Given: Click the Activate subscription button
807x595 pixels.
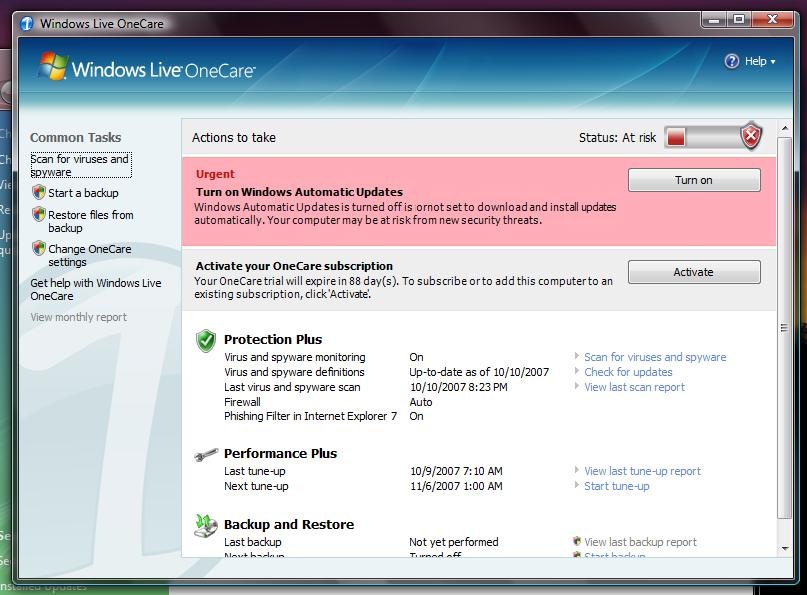Looking at the screenshot, I should point(694,272).
